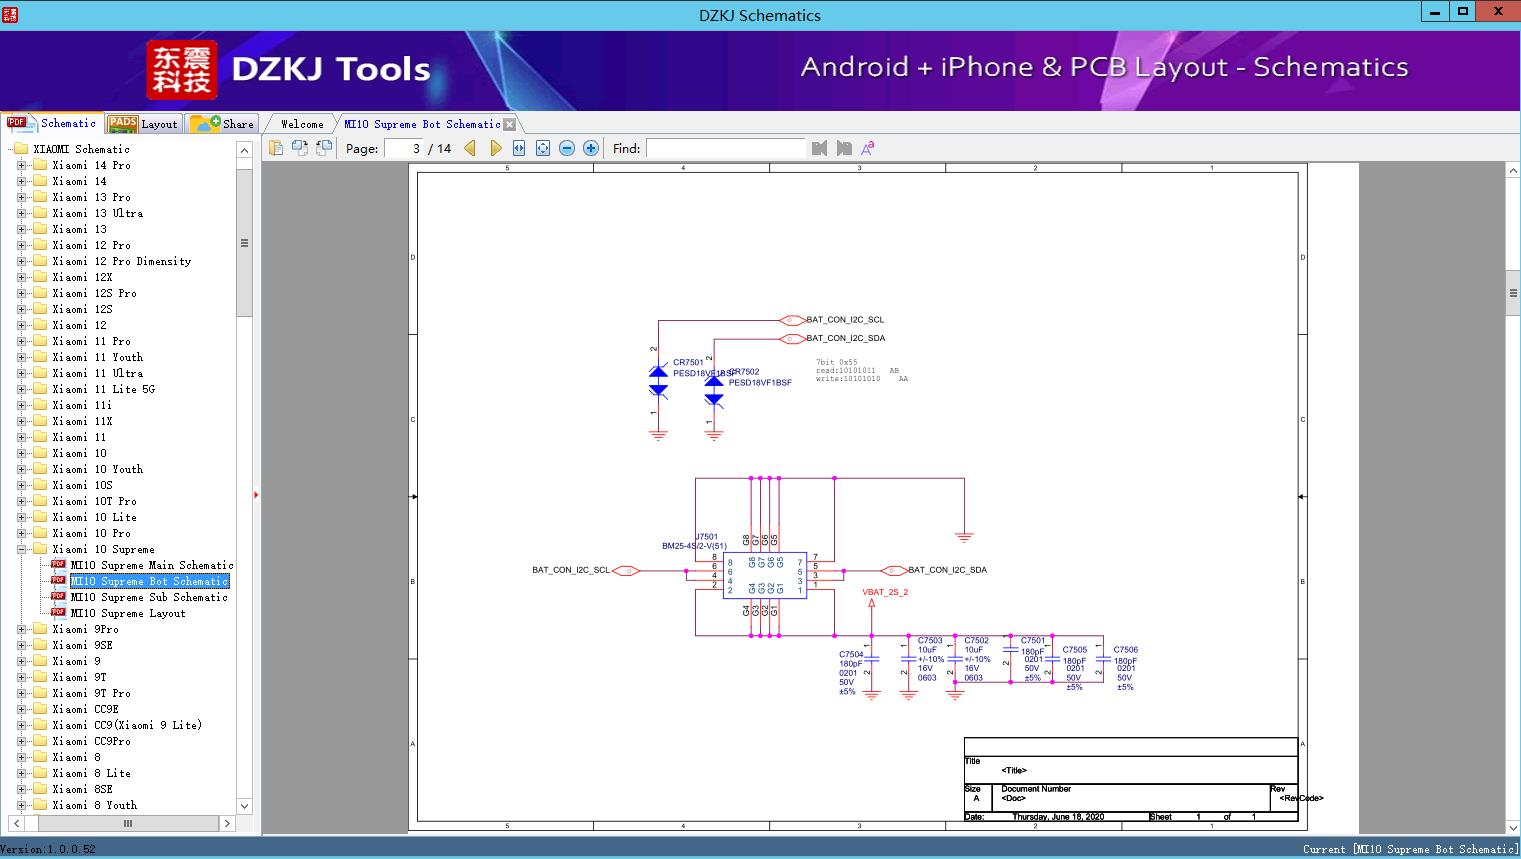
Task: Select Xiaomi 8 Lite in the tree
Action: [91, 773]
